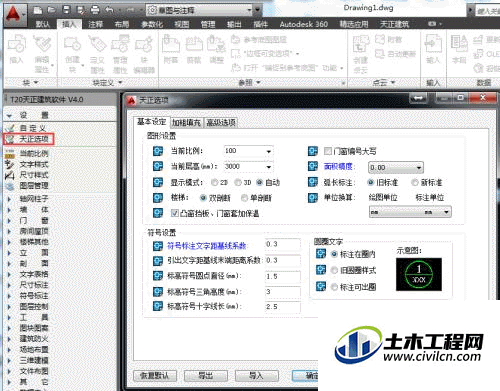The width and height of the screenshot is (500, 391).
Task: Select the 新标准 arc length radio button
Action: pyautogui.click(x=415, y=182)
